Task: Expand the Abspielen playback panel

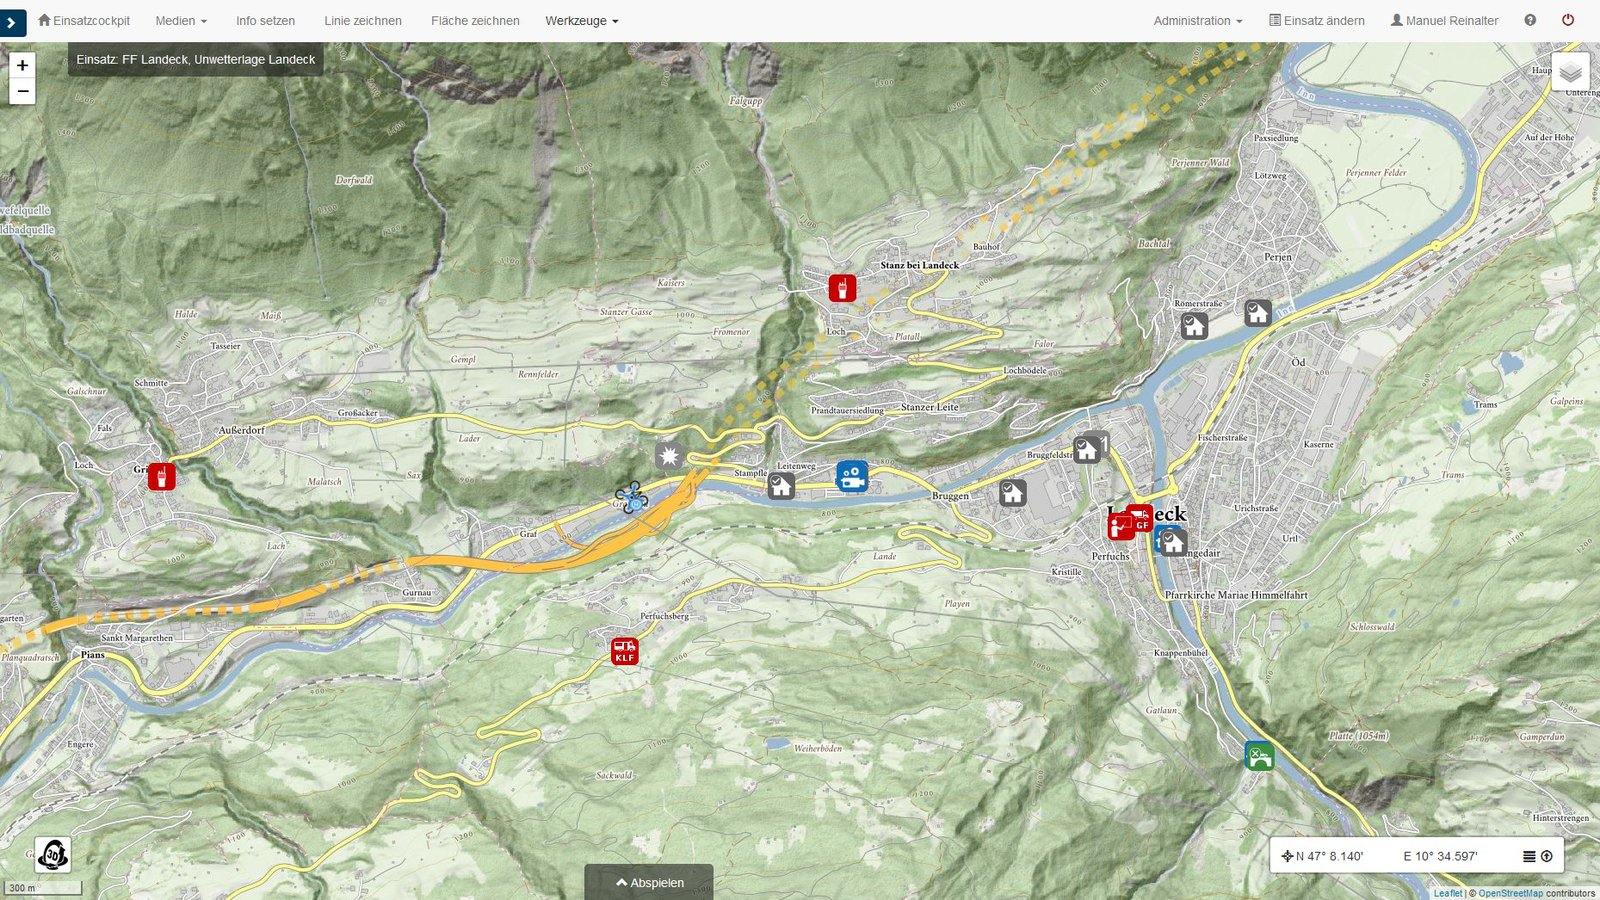Action: click(x=650, y=882)
